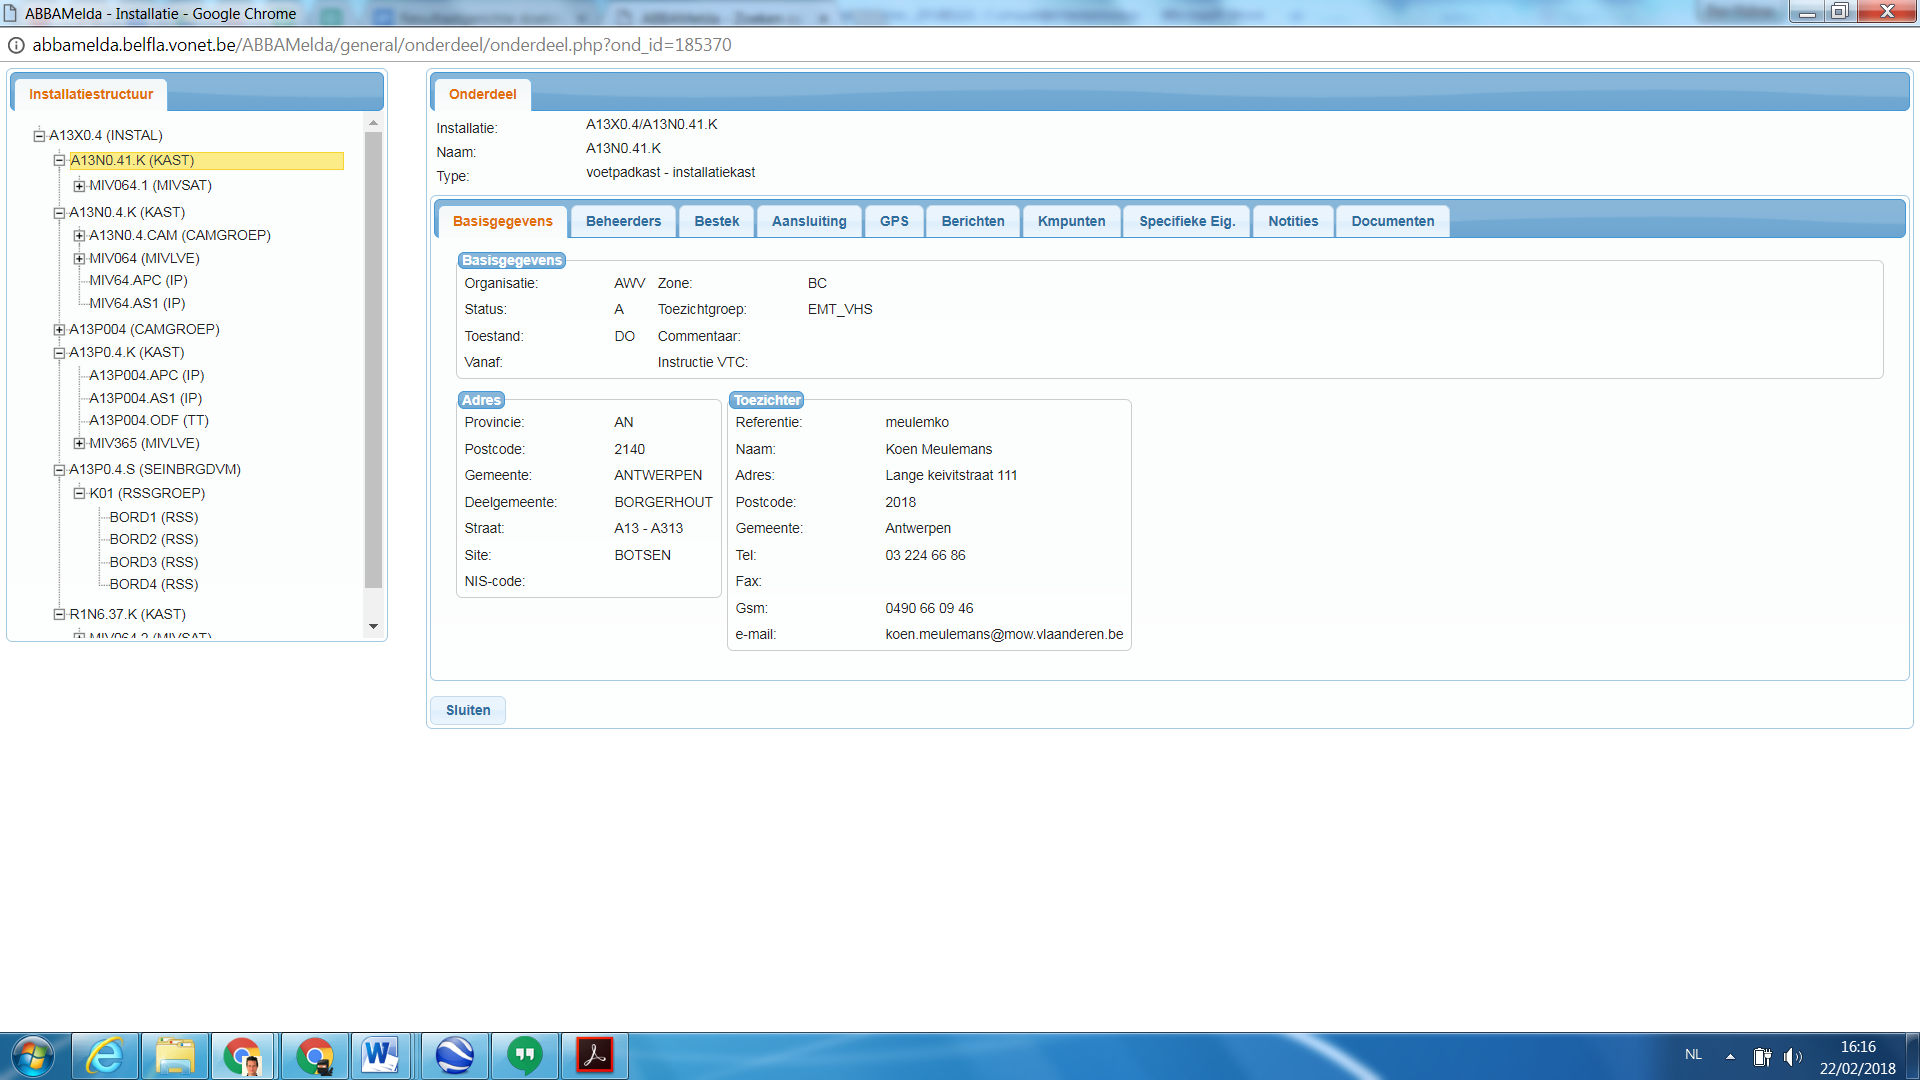
Task: Open Windows Explorer folder icon in taskbar
Action: click(x=175, y=1056)
